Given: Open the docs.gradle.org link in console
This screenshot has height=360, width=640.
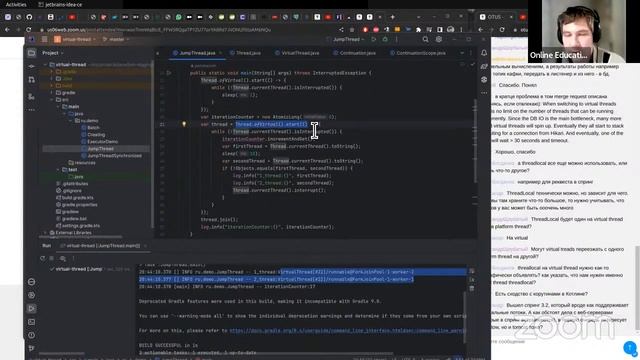Looking at the screenshot, I should pos(347,331).
